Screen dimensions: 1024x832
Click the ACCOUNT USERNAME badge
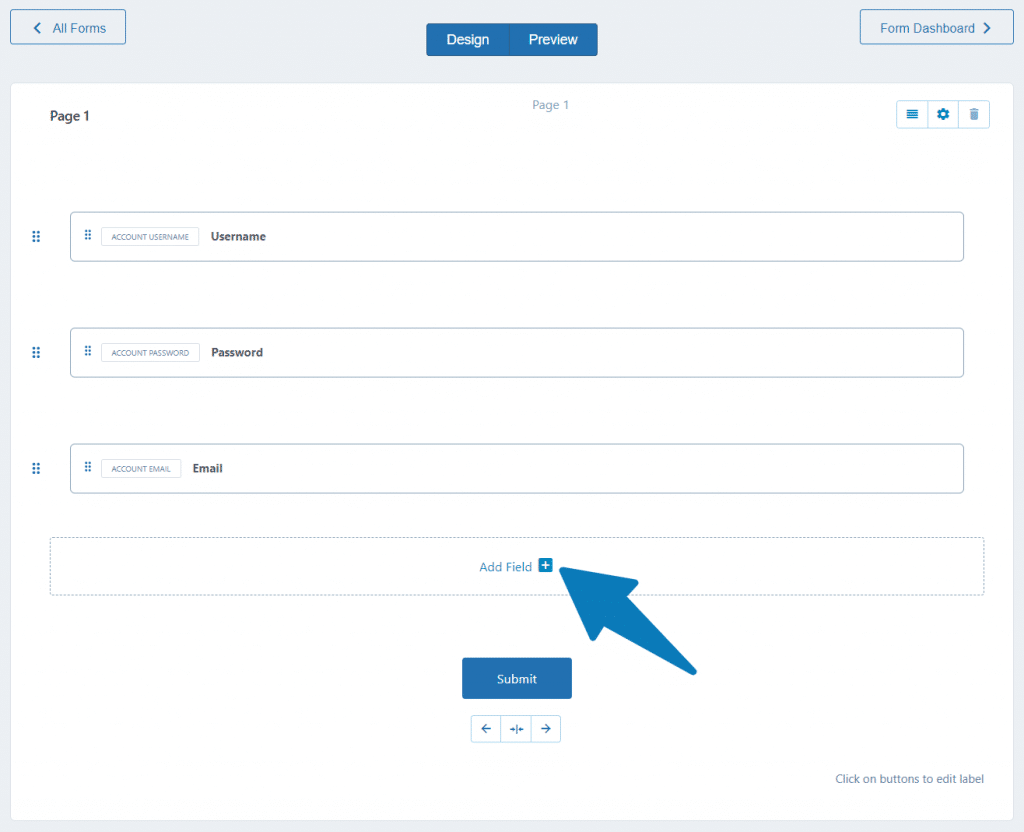pyautogui.click(x=150, y=236)
